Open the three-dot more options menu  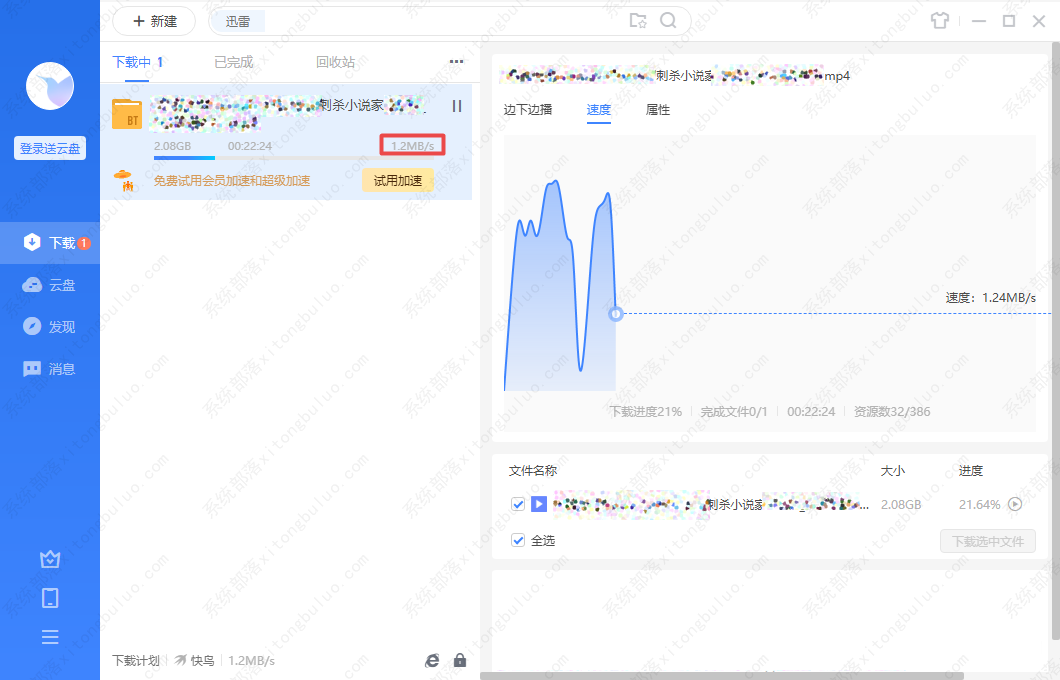click(457, 62)
